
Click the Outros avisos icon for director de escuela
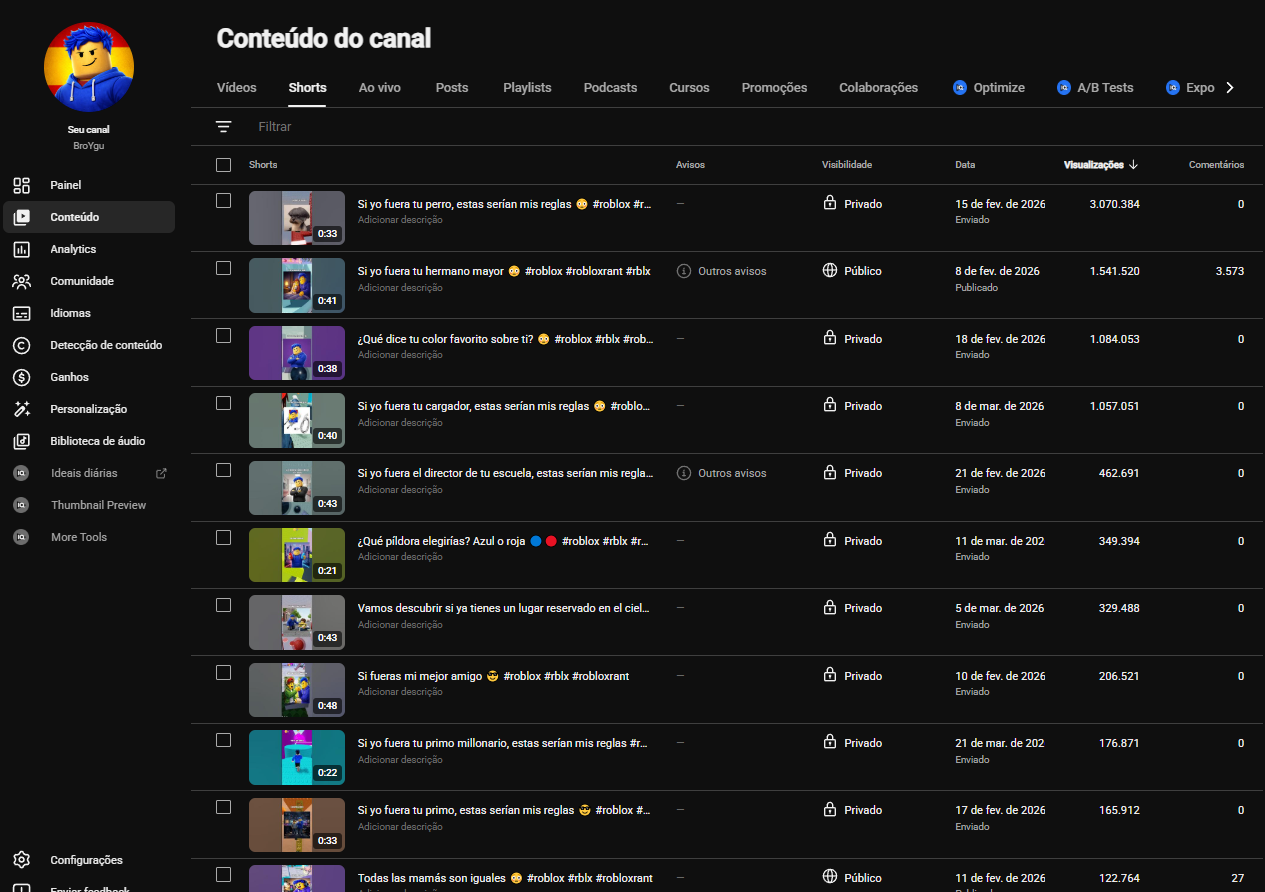pos(684,473)
